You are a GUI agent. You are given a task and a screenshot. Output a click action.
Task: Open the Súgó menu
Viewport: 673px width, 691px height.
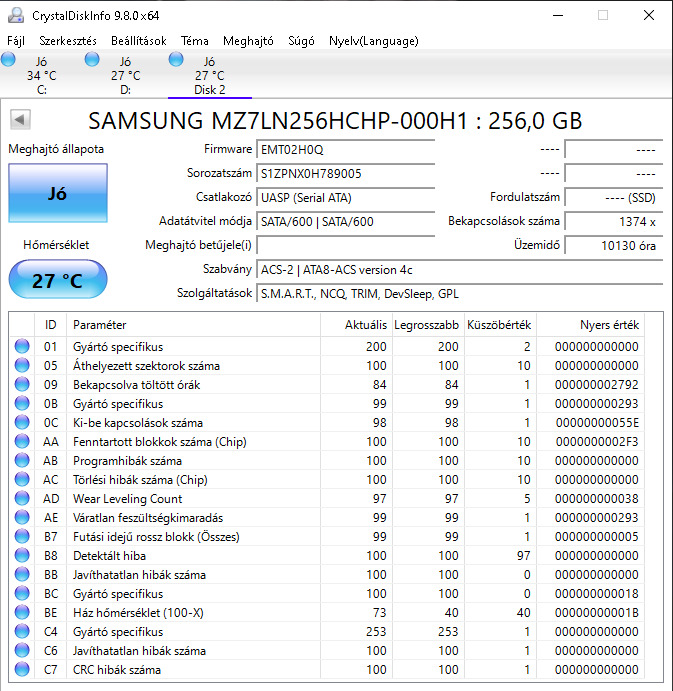pyautogui.click(x=301, y=41)
